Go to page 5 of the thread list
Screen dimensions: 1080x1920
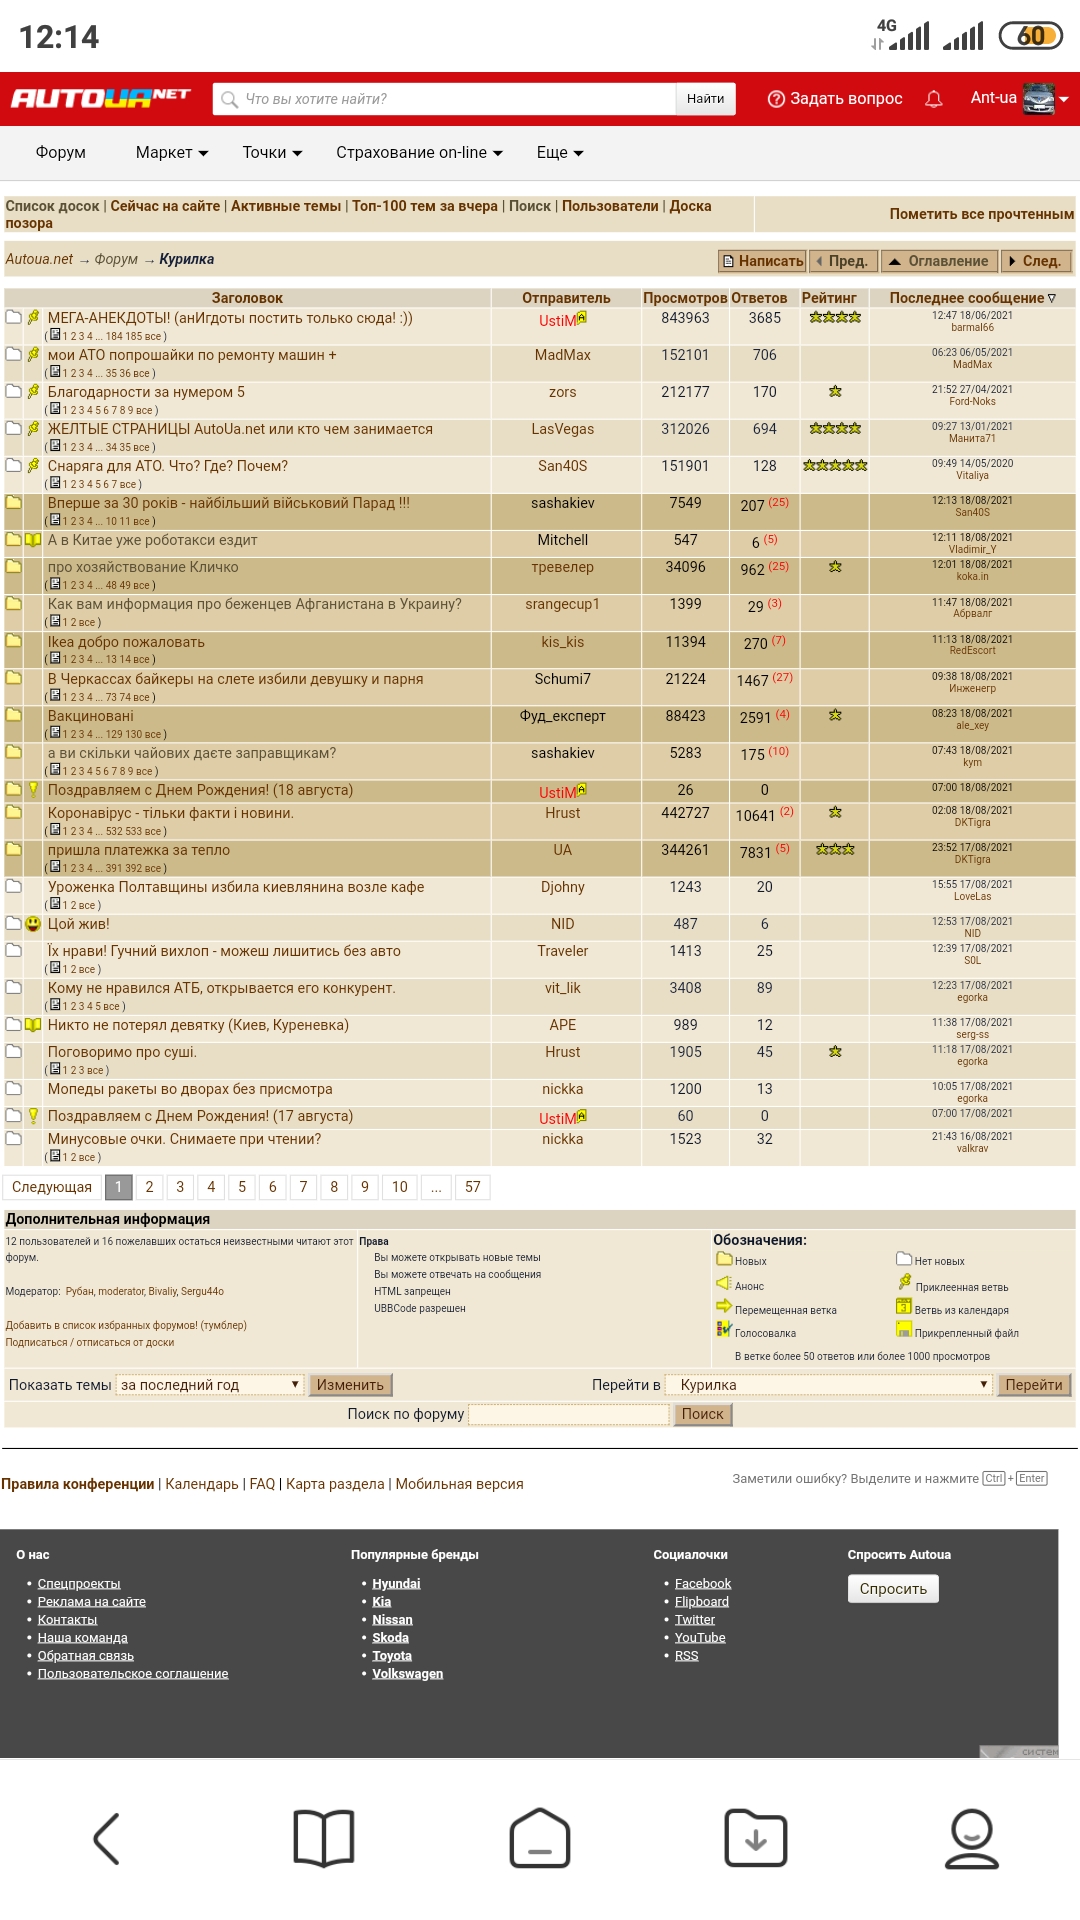click(242, 1187)
